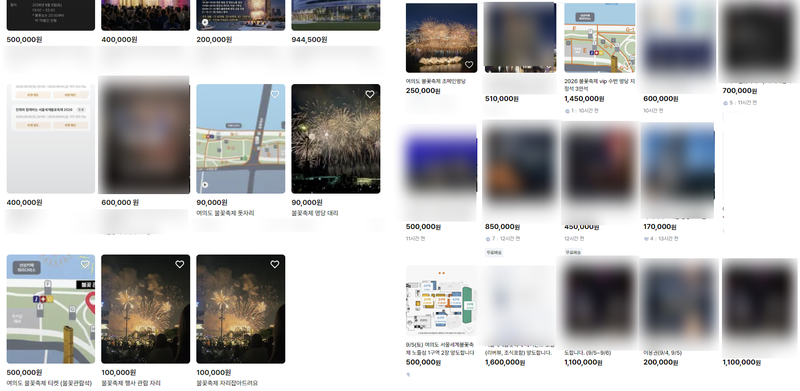The height and width of the screenshot is (391, 800).
Task: Click the 100,000원 price of 행사 관람 자리
Action: 119,373
